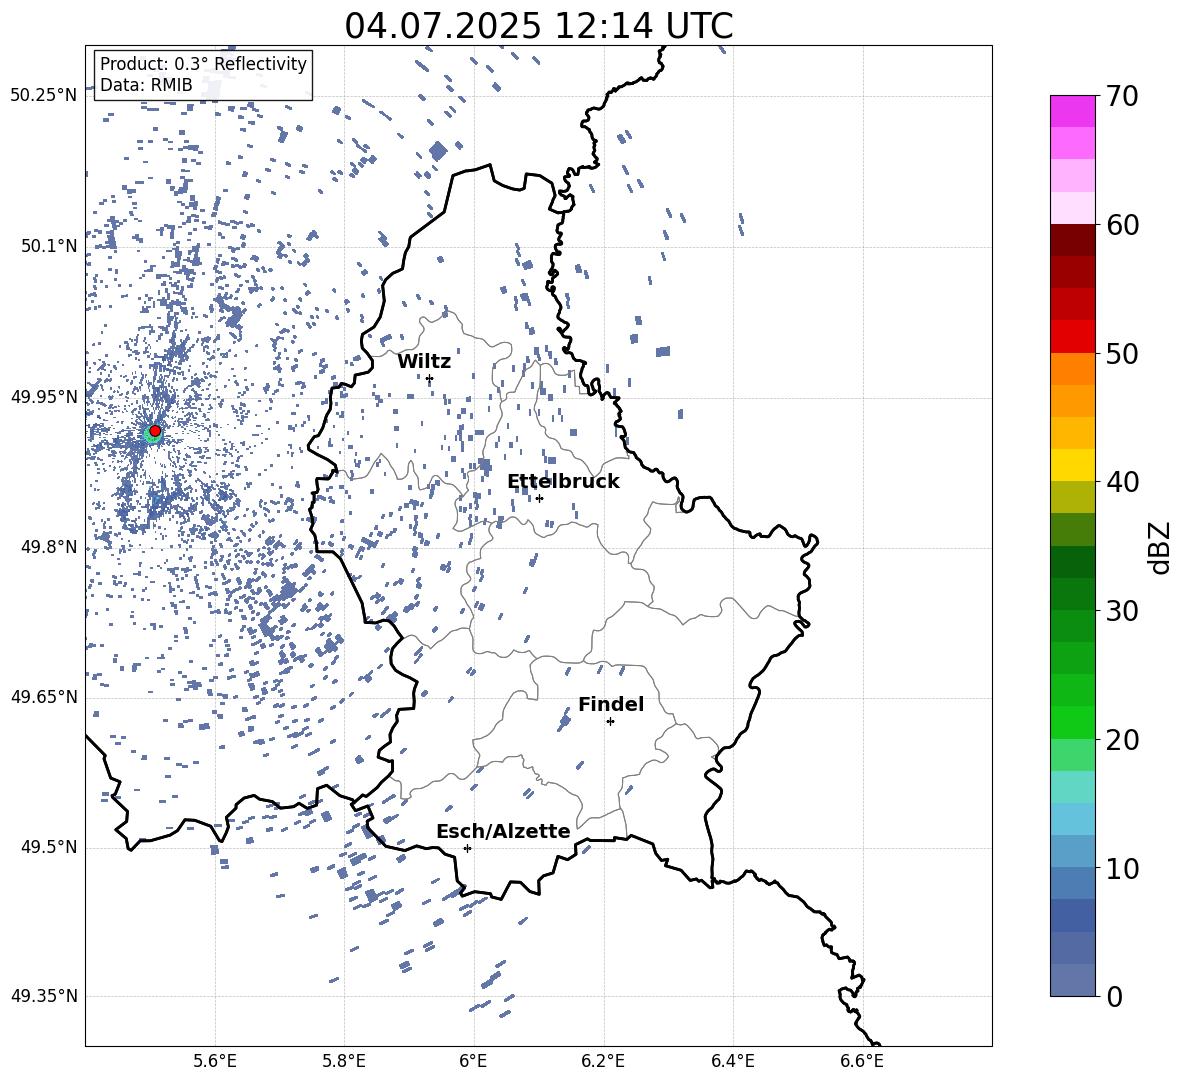Click the 6°E longitude label
Viewport: 1184px width, 1081px height.
click(473, 1061)
